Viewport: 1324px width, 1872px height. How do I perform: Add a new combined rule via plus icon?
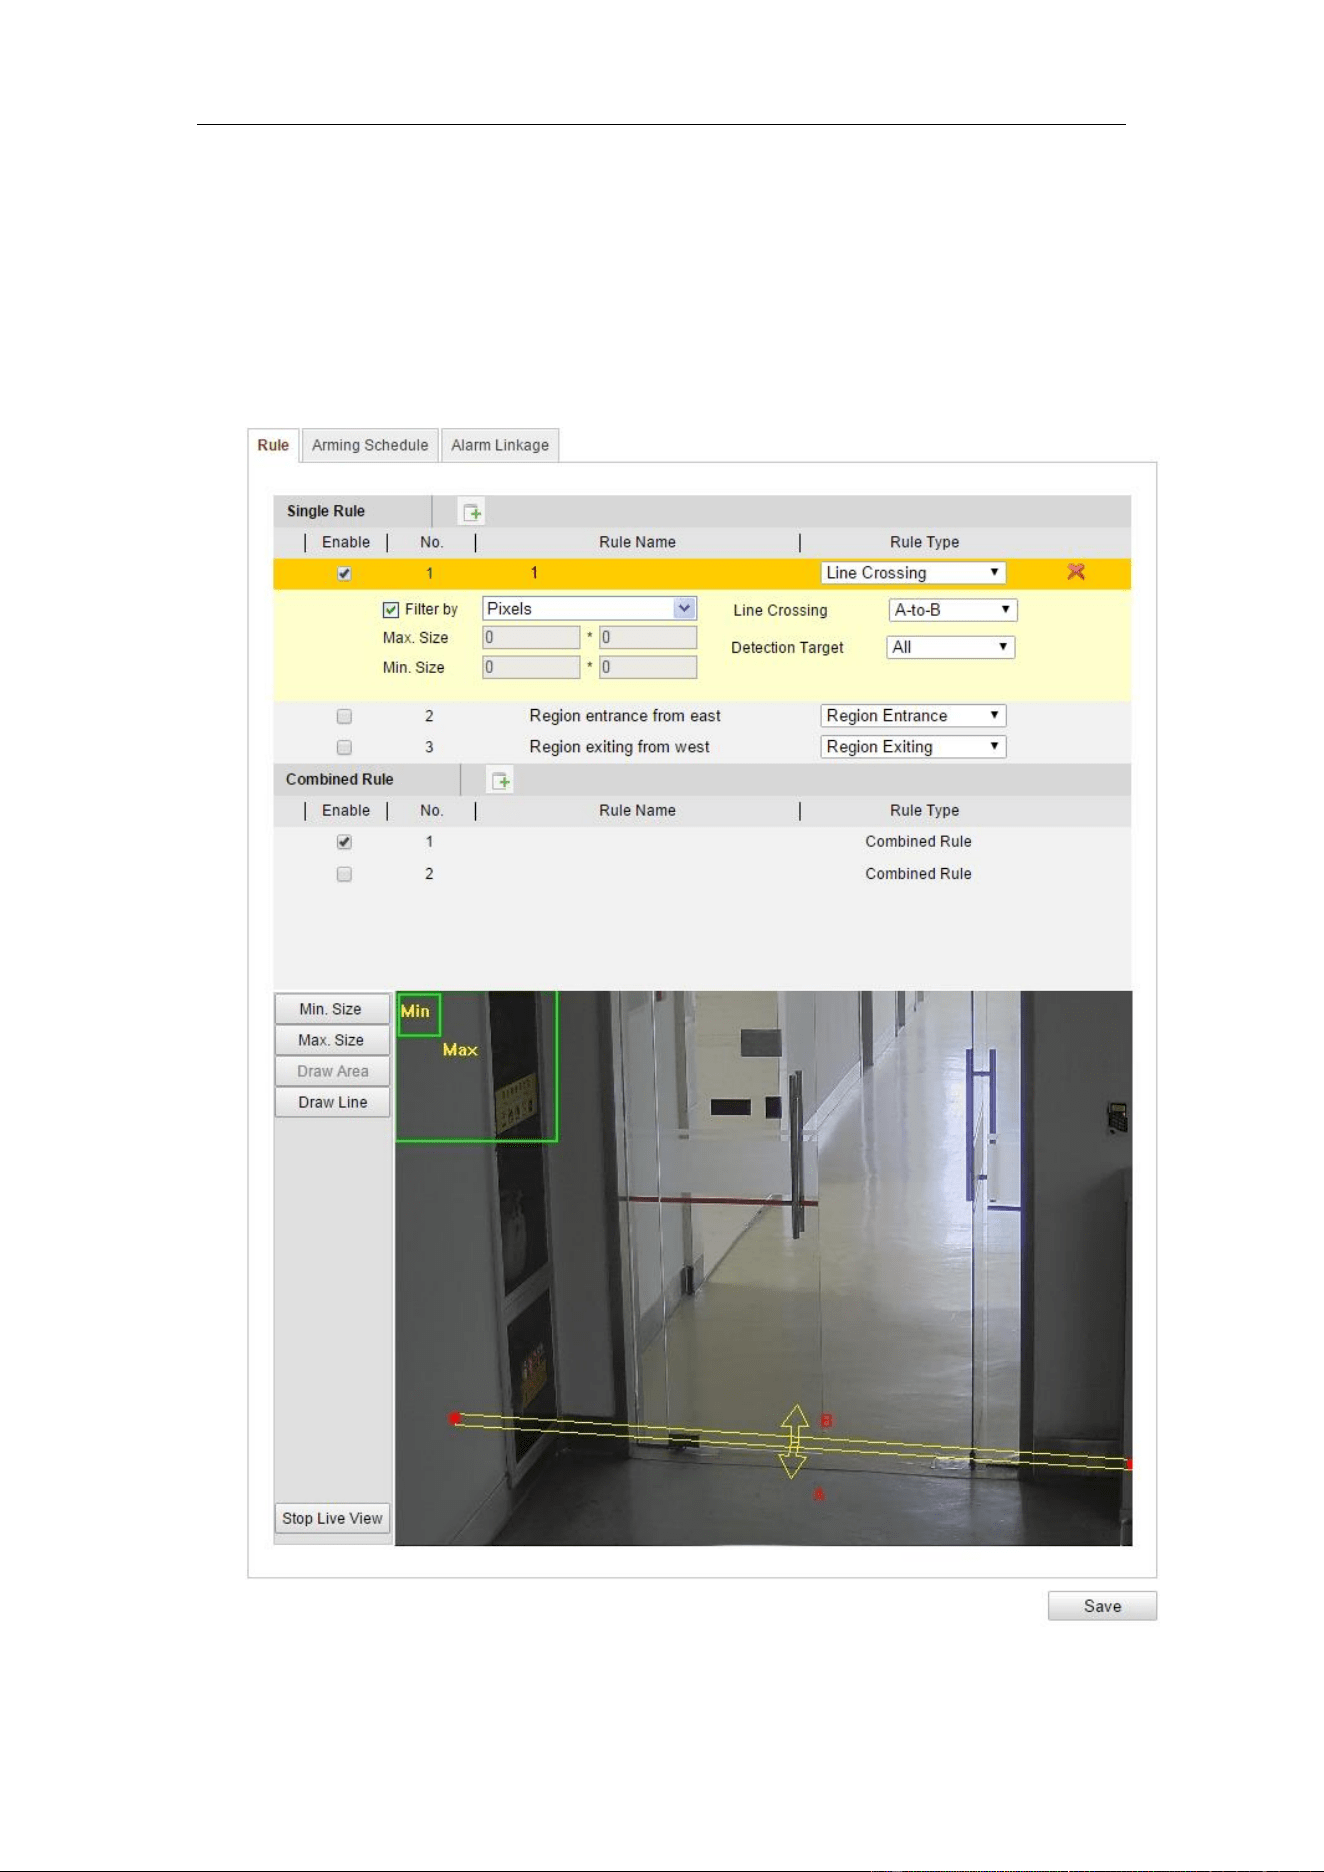501,780
